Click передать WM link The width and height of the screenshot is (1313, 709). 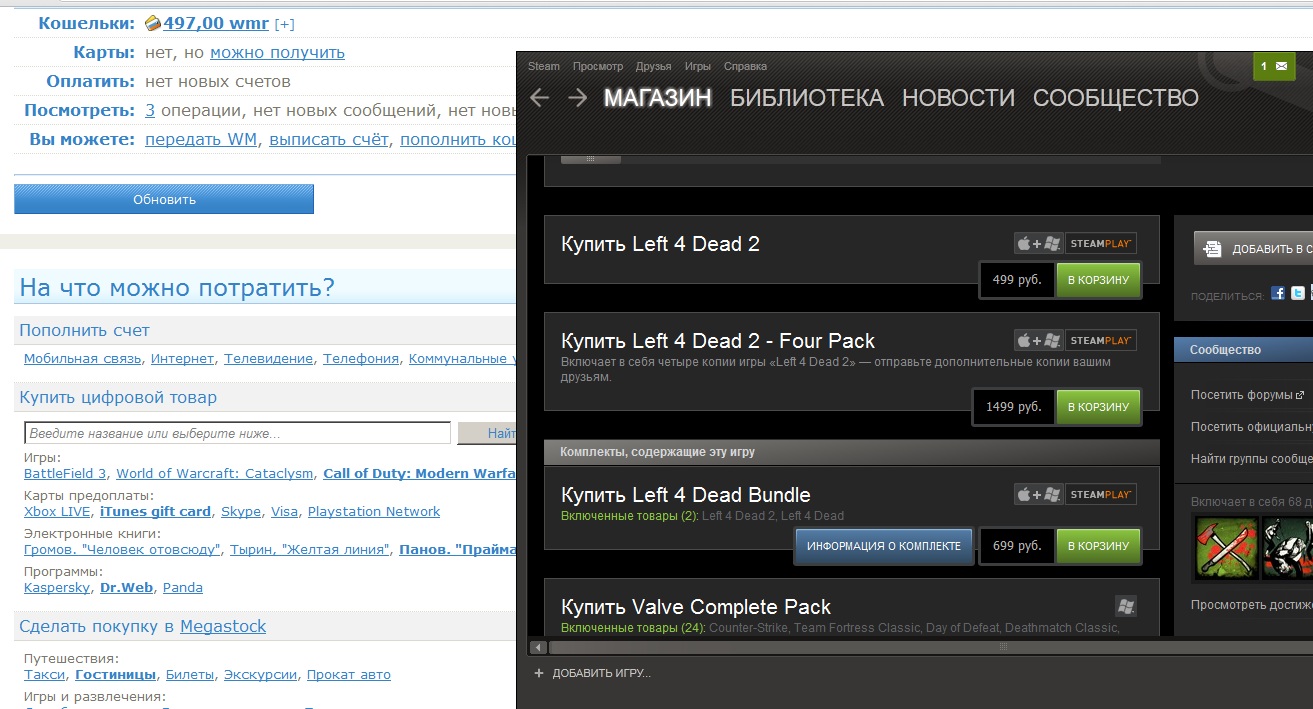pos(201,139)
